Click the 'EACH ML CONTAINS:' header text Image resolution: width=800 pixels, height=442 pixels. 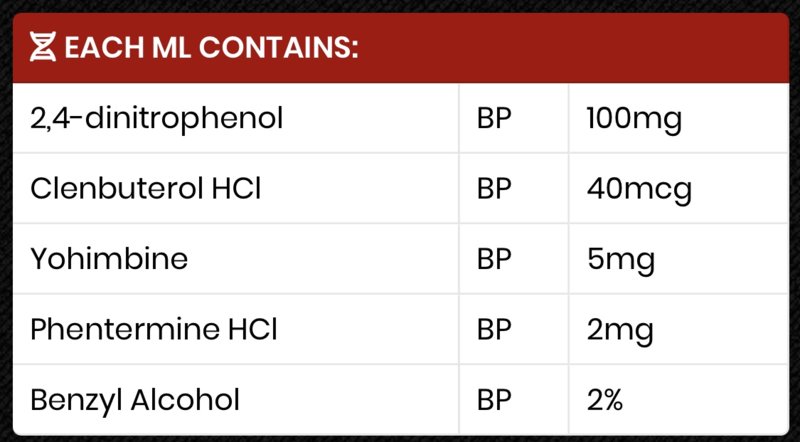pos(212,47)
